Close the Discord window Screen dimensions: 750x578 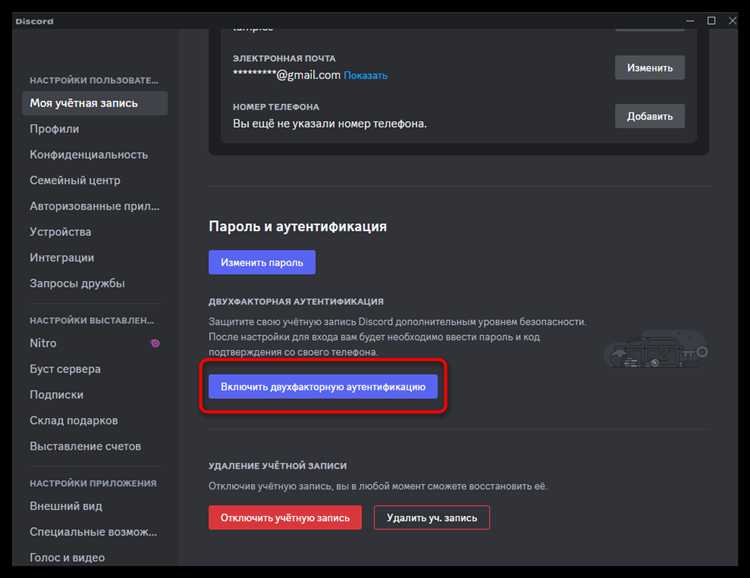[732, 21]
